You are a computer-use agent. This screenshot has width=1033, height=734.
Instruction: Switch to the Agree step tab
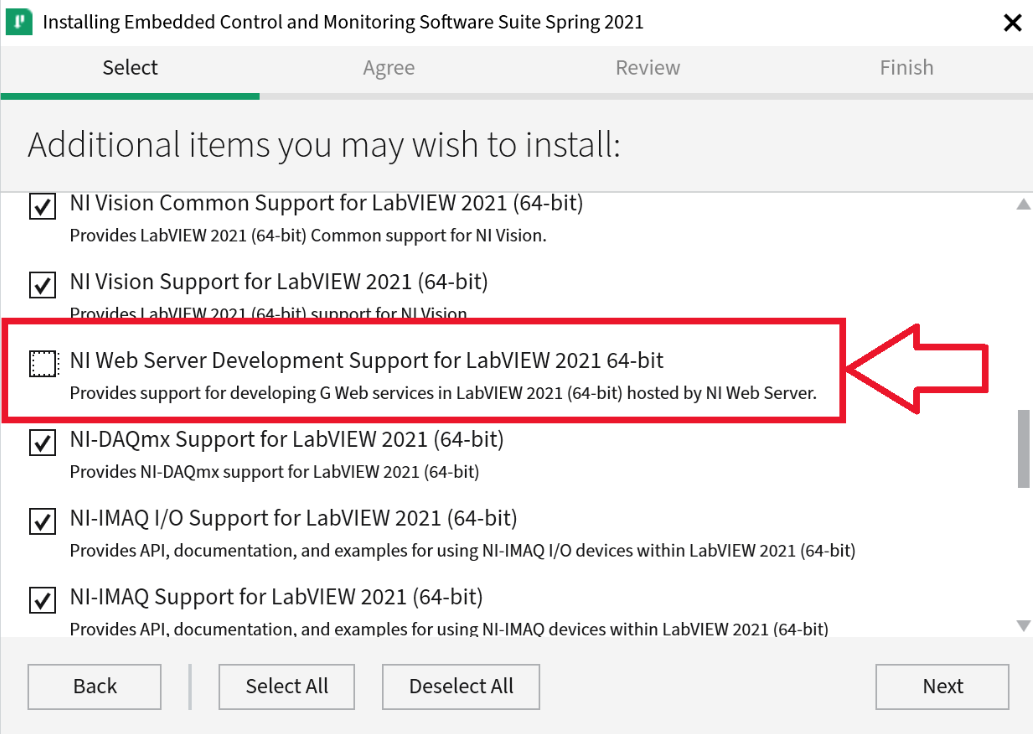click(389, 68)
